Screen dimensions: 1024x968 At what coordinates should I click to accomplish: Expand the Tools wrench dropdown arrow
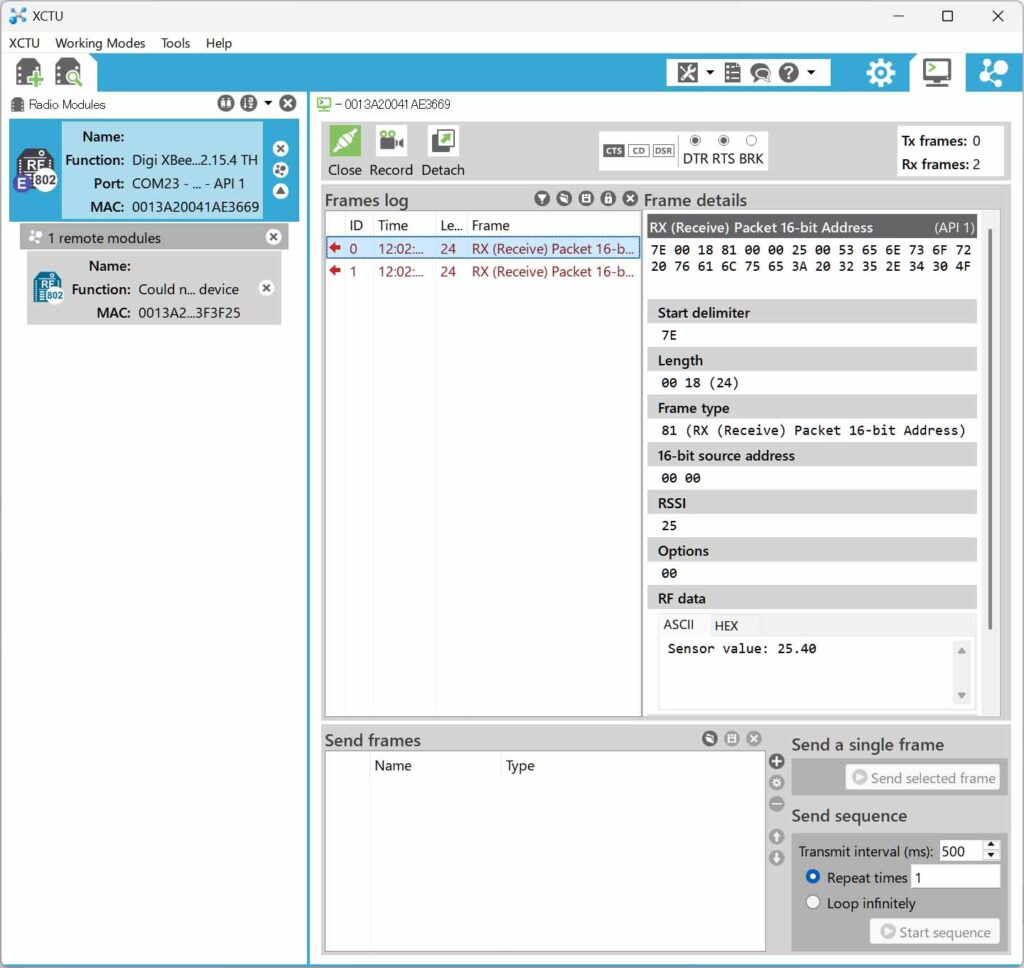(710, 73)
